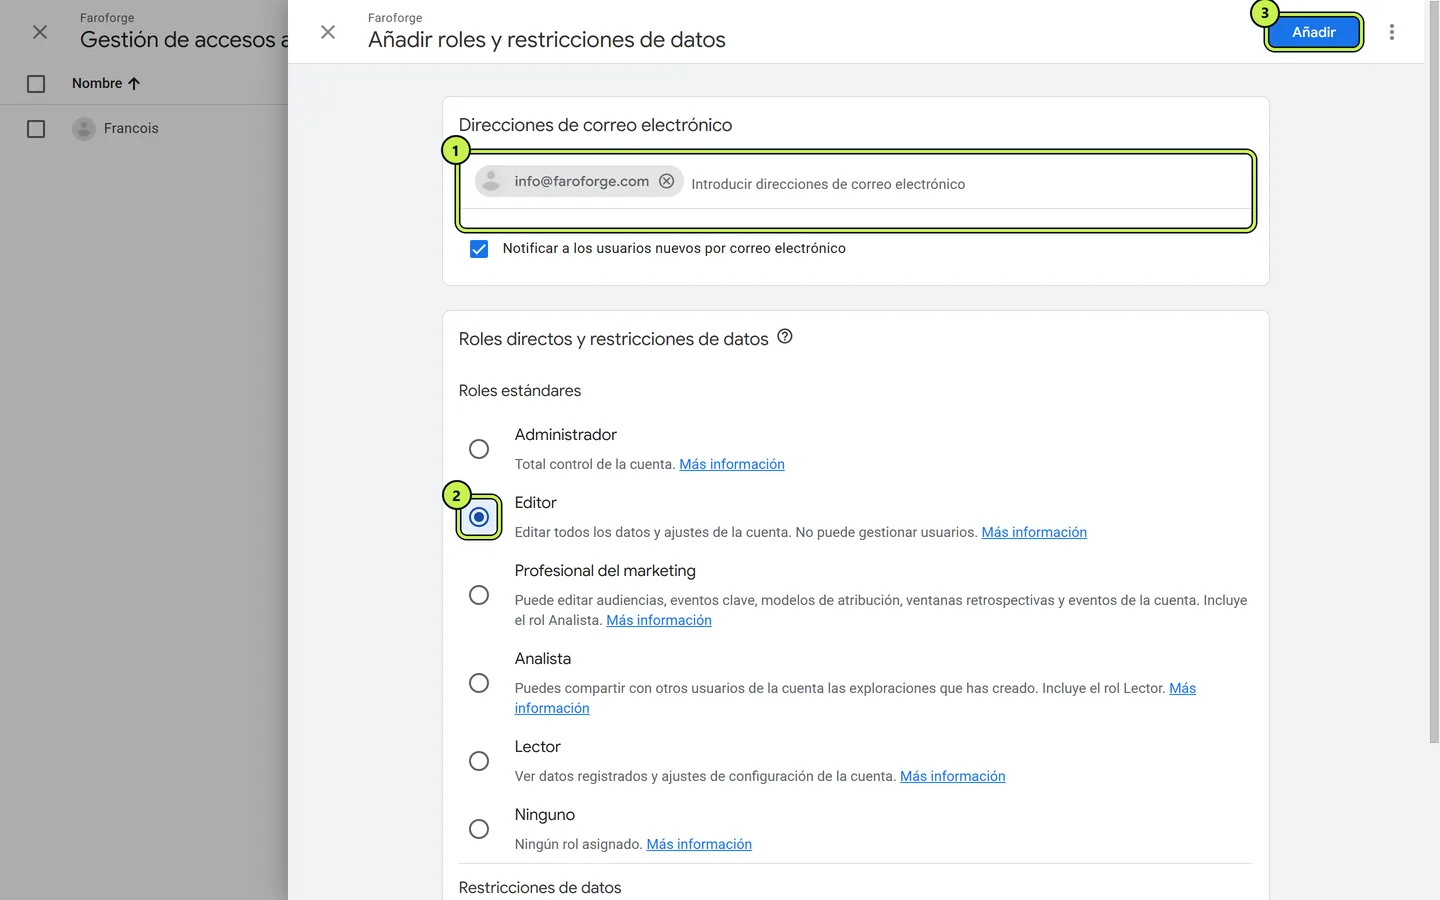Tick the checkbox for Francois row
Screen dimensions: 1440x900
[x=36, y=129]
